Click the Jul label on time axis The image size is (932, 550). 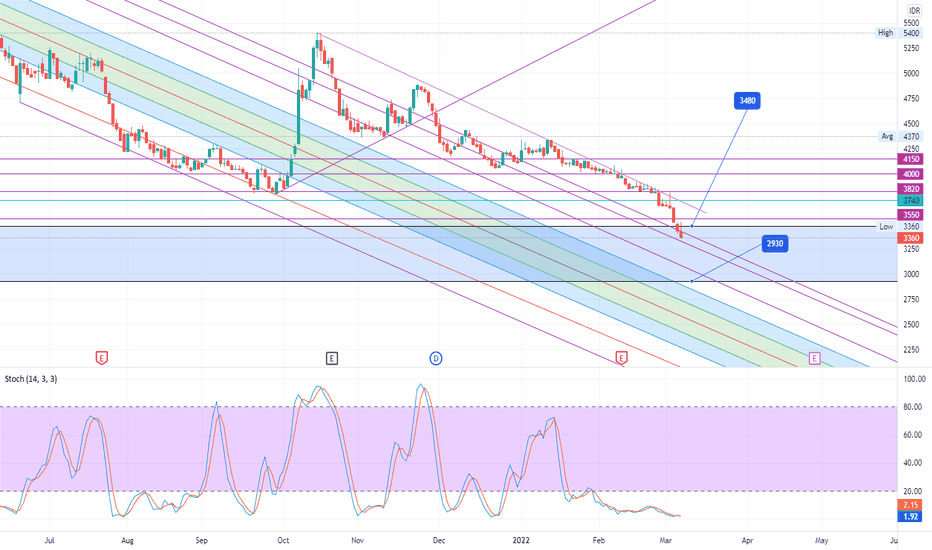(x=49, y=540)
